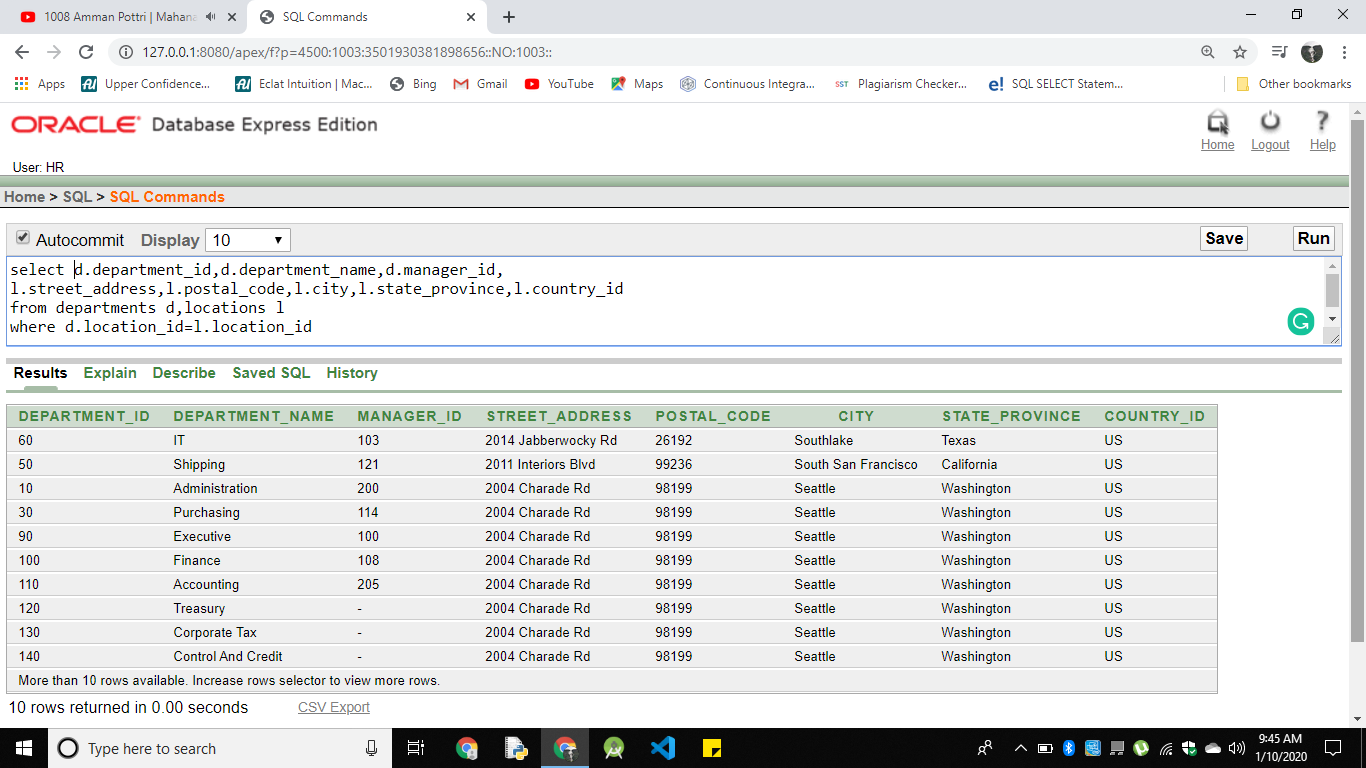Screen dimensions: 1366x768
Task: Open the Display rows dropdown
Action: pyautogui.click(x=248, y=240)
